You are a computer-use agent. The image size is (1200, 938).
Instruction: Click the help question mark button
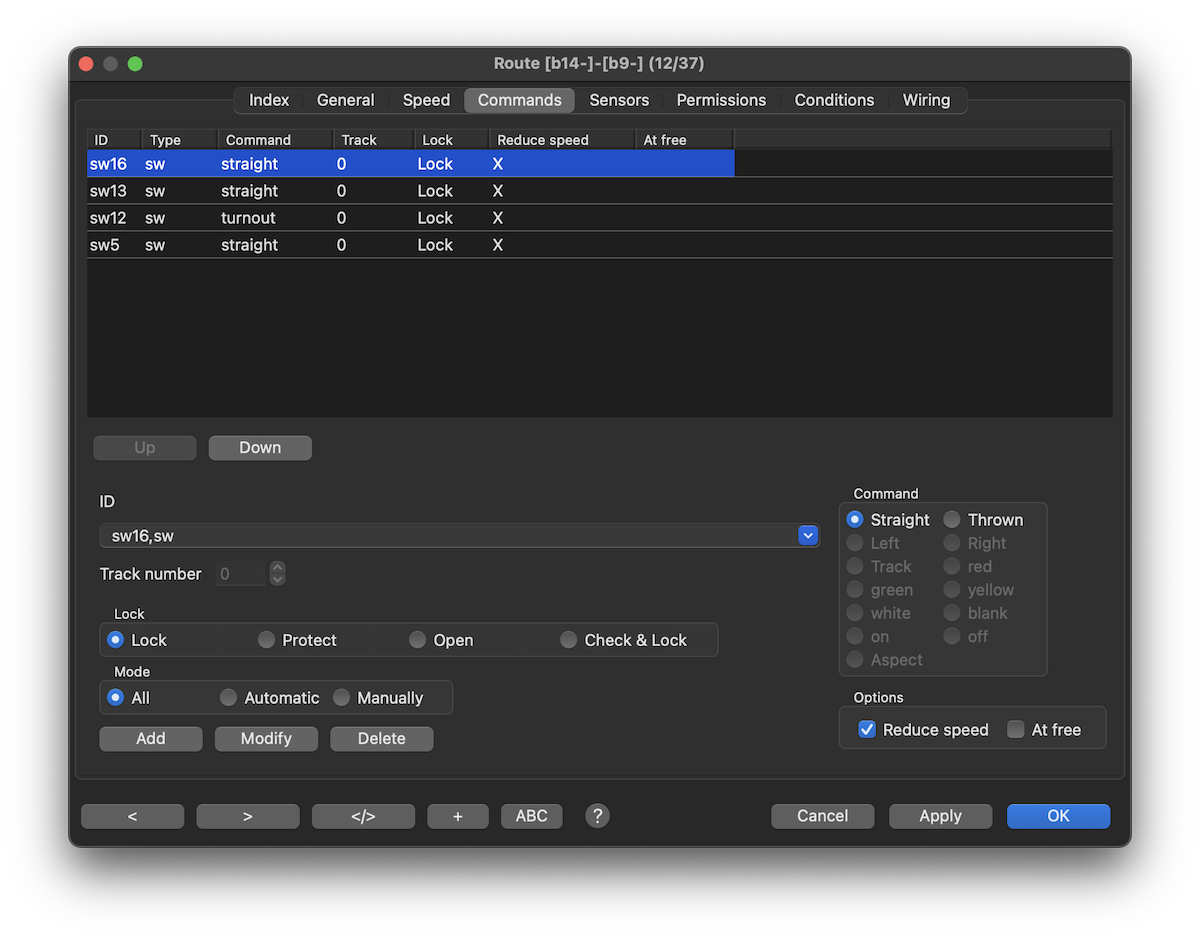coord(597,816)
